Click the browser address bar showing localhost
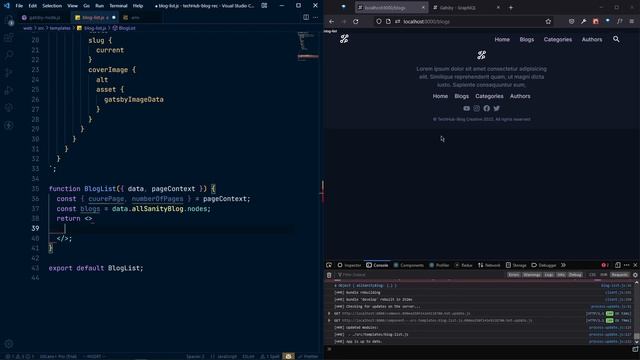This screenshot has height=360, width=640. [x=463, y=22]
